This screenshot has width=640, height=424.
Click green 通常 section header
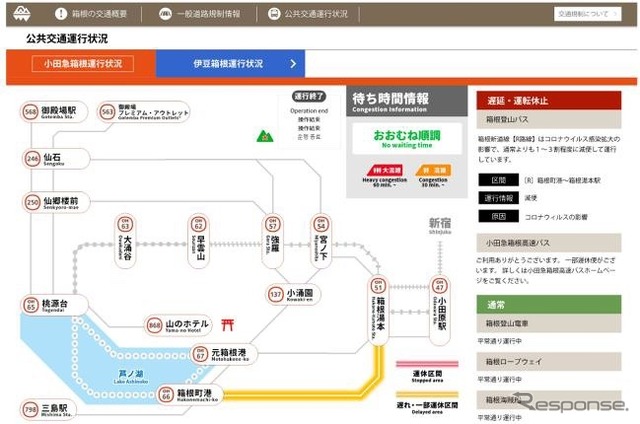[x=549, y=304]
